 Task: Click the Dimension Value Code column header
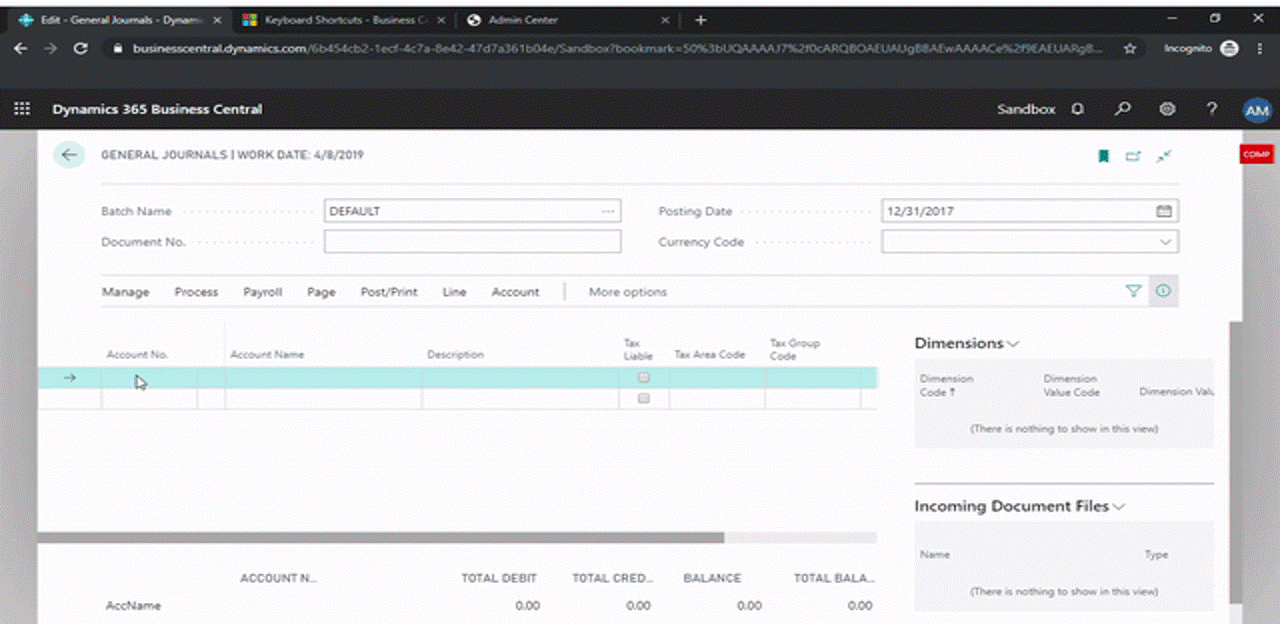coord(1072,385)
